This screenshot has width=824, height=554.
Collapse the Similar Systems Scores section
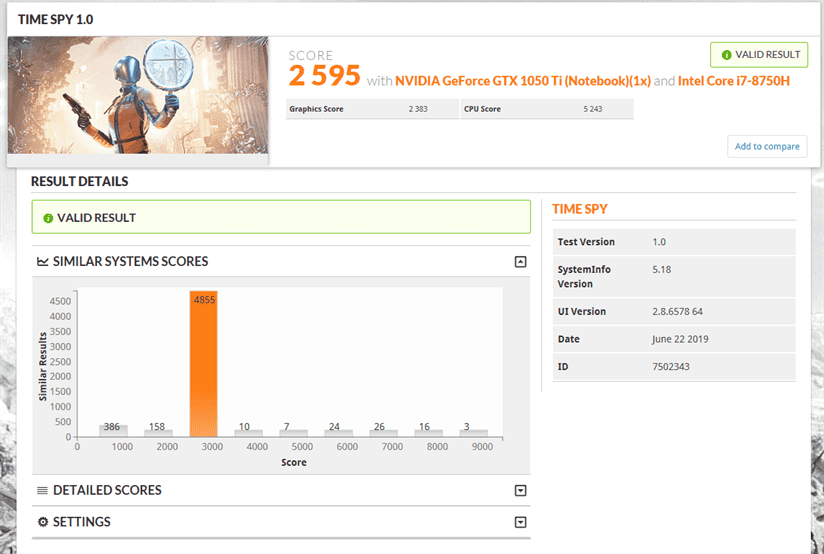pos(520,262)
